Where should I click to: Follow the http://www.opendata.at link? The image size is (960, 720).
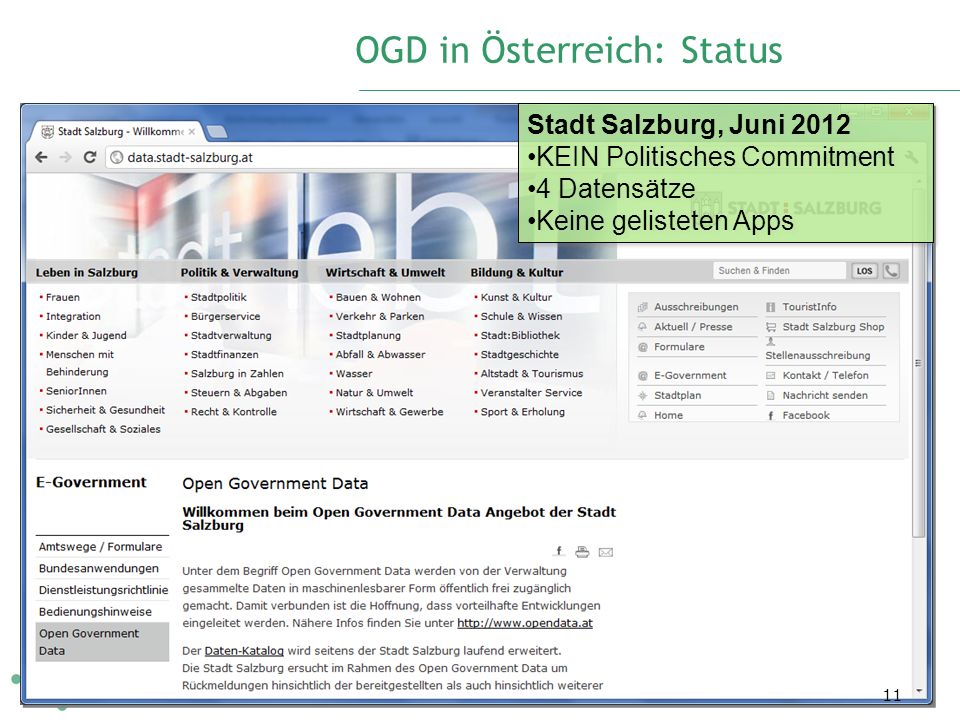tap(525, 623)
